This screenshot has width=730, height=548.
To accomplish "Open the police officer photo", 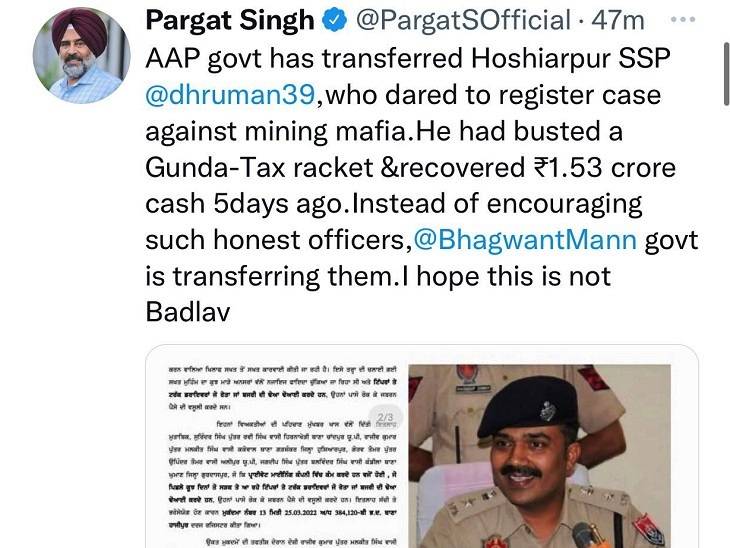I will click(540, 456).
